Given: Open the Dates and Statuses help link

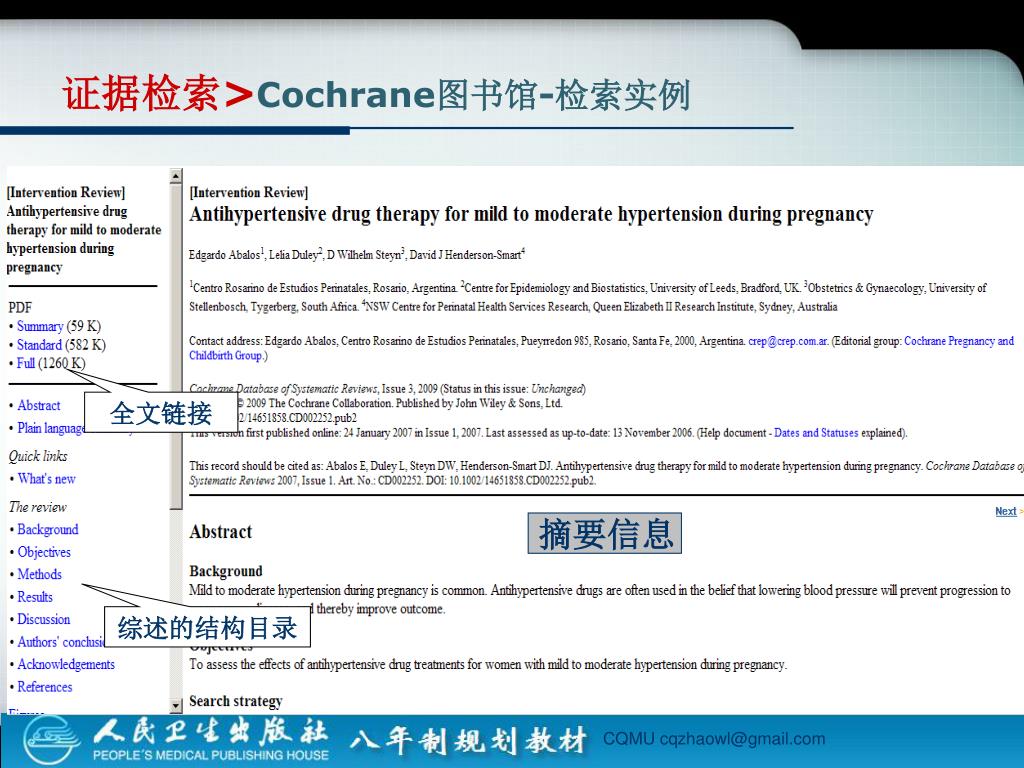Looking at the screenshot, I should (x=816, y=433).
